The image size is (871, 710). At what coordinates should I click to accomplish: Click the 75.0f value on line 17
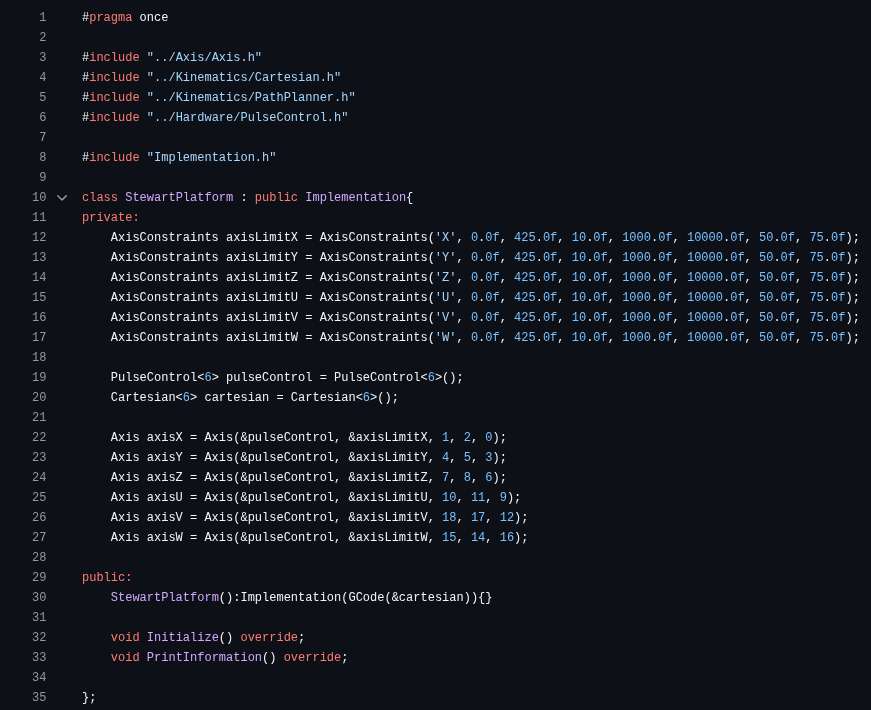[x=827, y=337]
